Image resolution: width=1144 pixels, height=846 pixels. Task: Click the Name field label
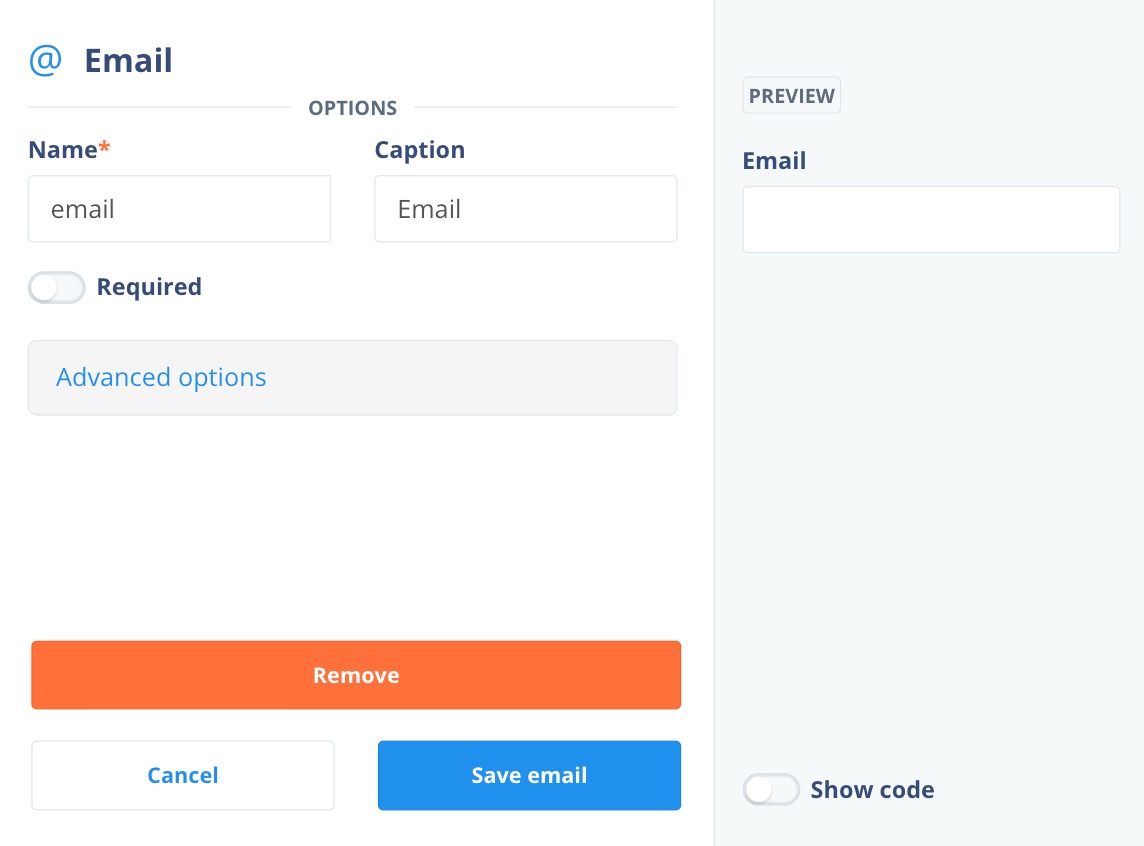[x=63, y=150]
